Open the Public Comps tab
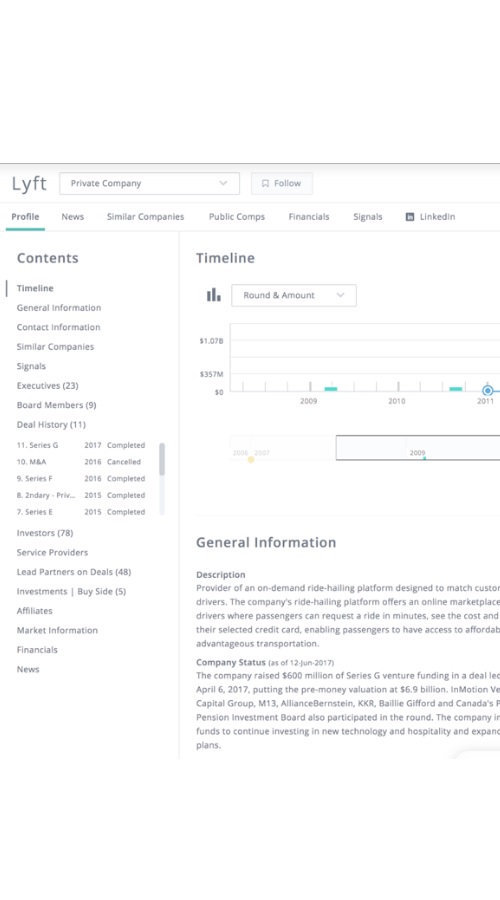 237,217
